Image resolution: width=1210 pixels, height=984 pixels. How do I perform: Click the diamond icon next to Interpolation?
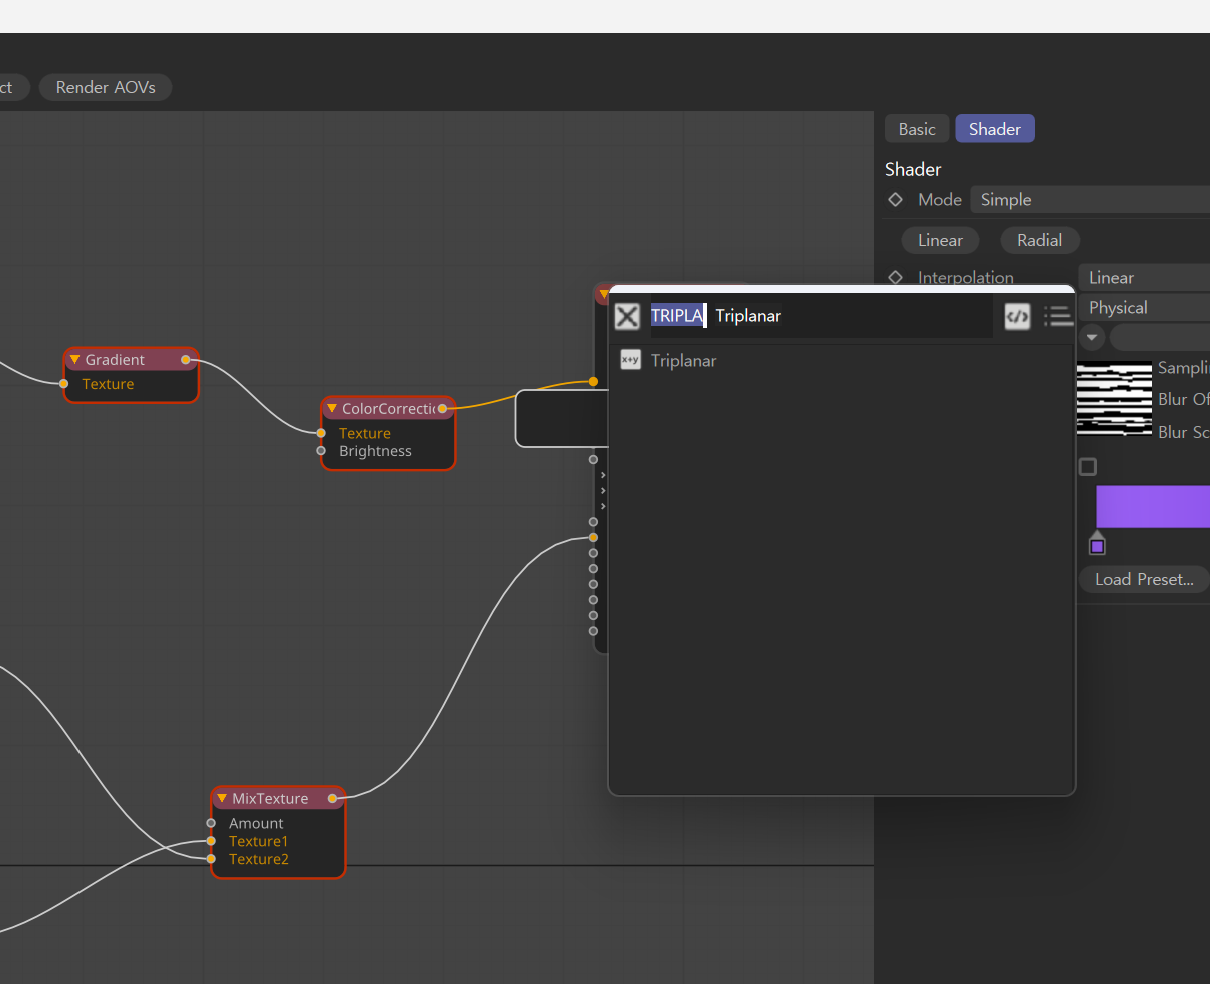coord(895,277)
